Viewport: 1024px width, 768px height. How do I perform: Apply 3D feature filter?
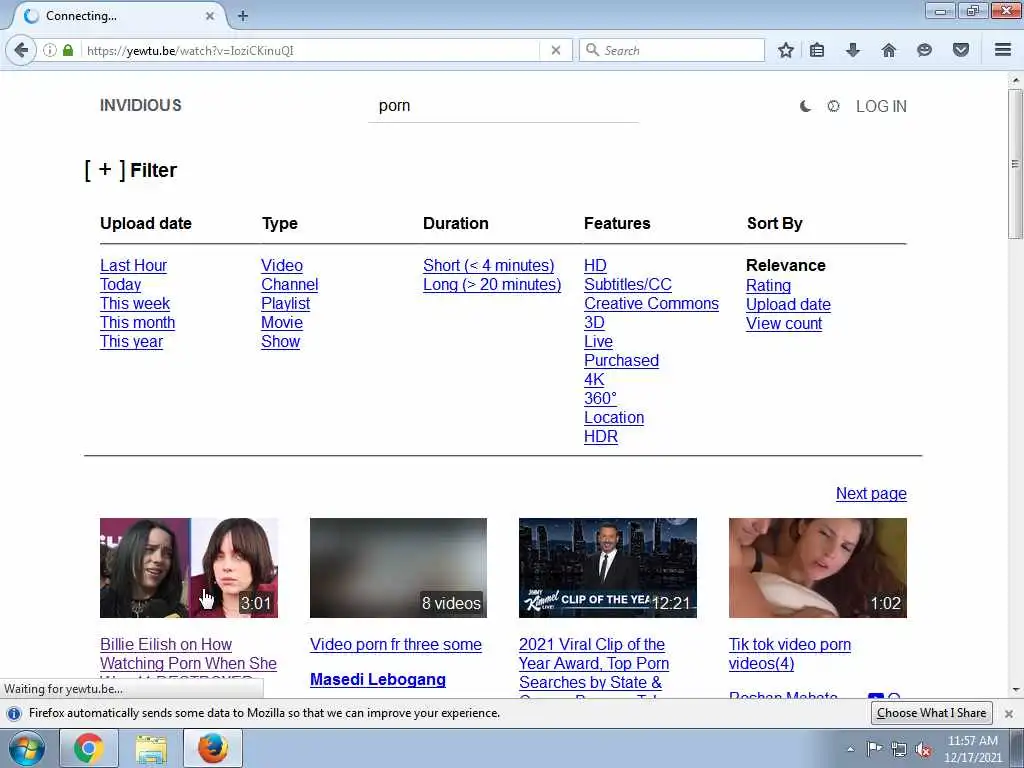coord(594,323)
